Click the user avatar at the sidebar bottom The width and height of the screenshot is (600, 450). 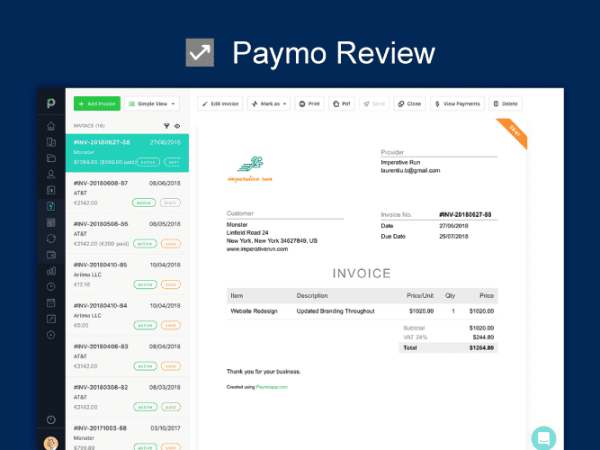pyautogui.click(x=50, y=442)
